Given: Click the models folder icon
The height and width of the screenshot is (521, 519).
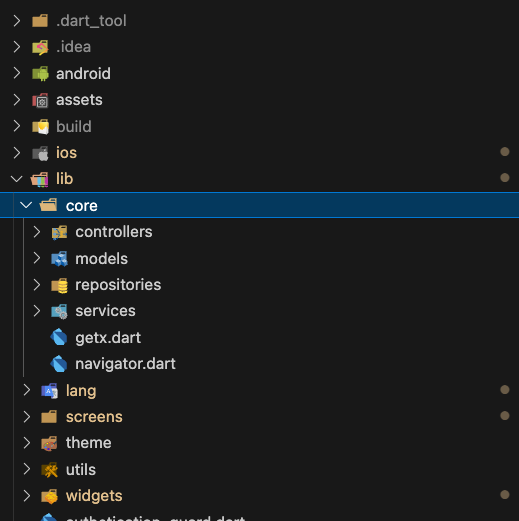Looking at the screenshot, I should point(59,259).
